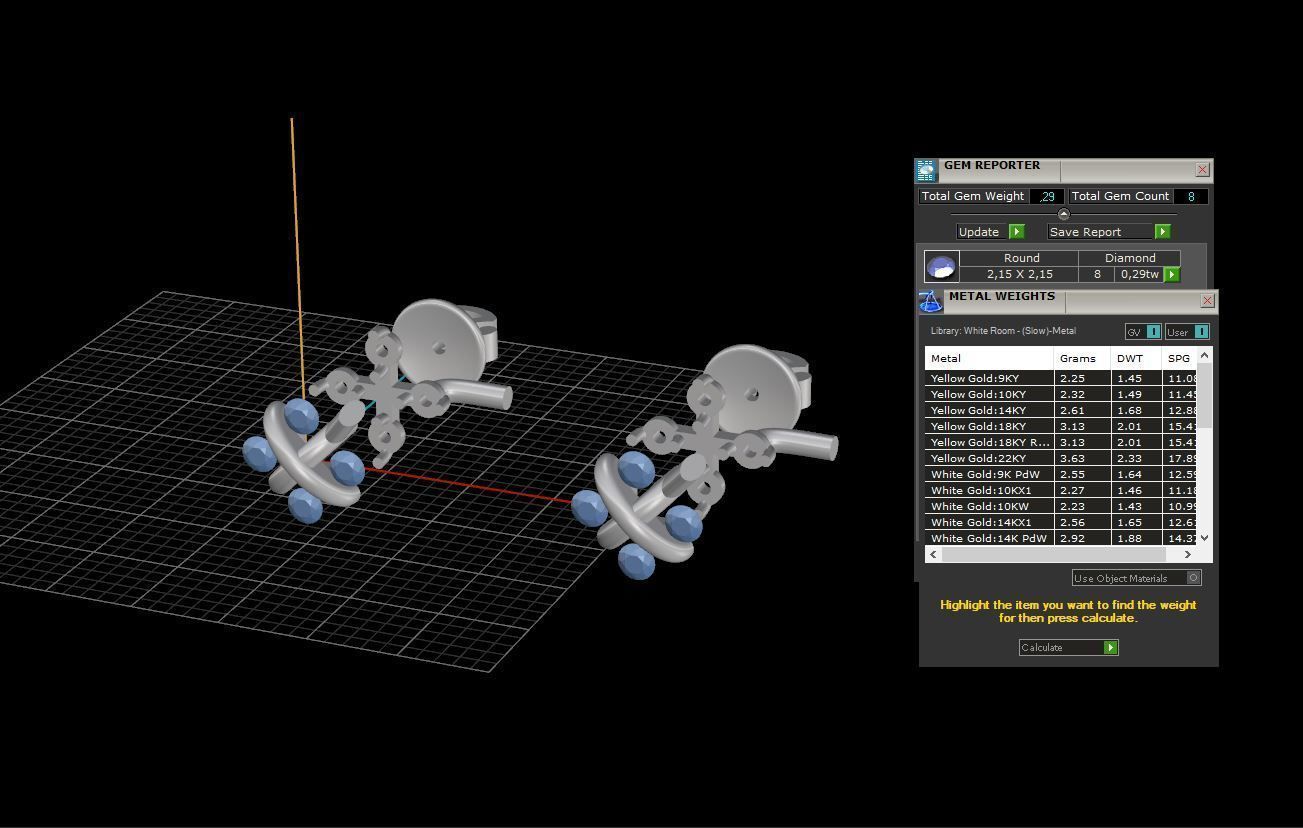The image size is (1303, 828).
Task: Click the 3.63 grams value for 22KY
Action: [x=1072, y=458]
